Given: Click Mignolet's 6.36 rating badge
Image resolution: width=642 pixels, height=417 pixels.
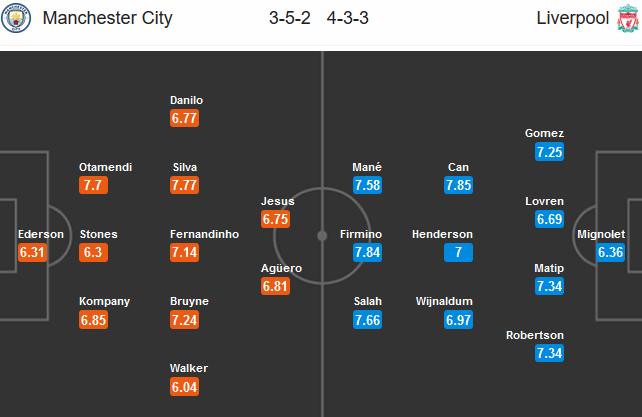Looking at the screenshot, I should tap(610, 252).
